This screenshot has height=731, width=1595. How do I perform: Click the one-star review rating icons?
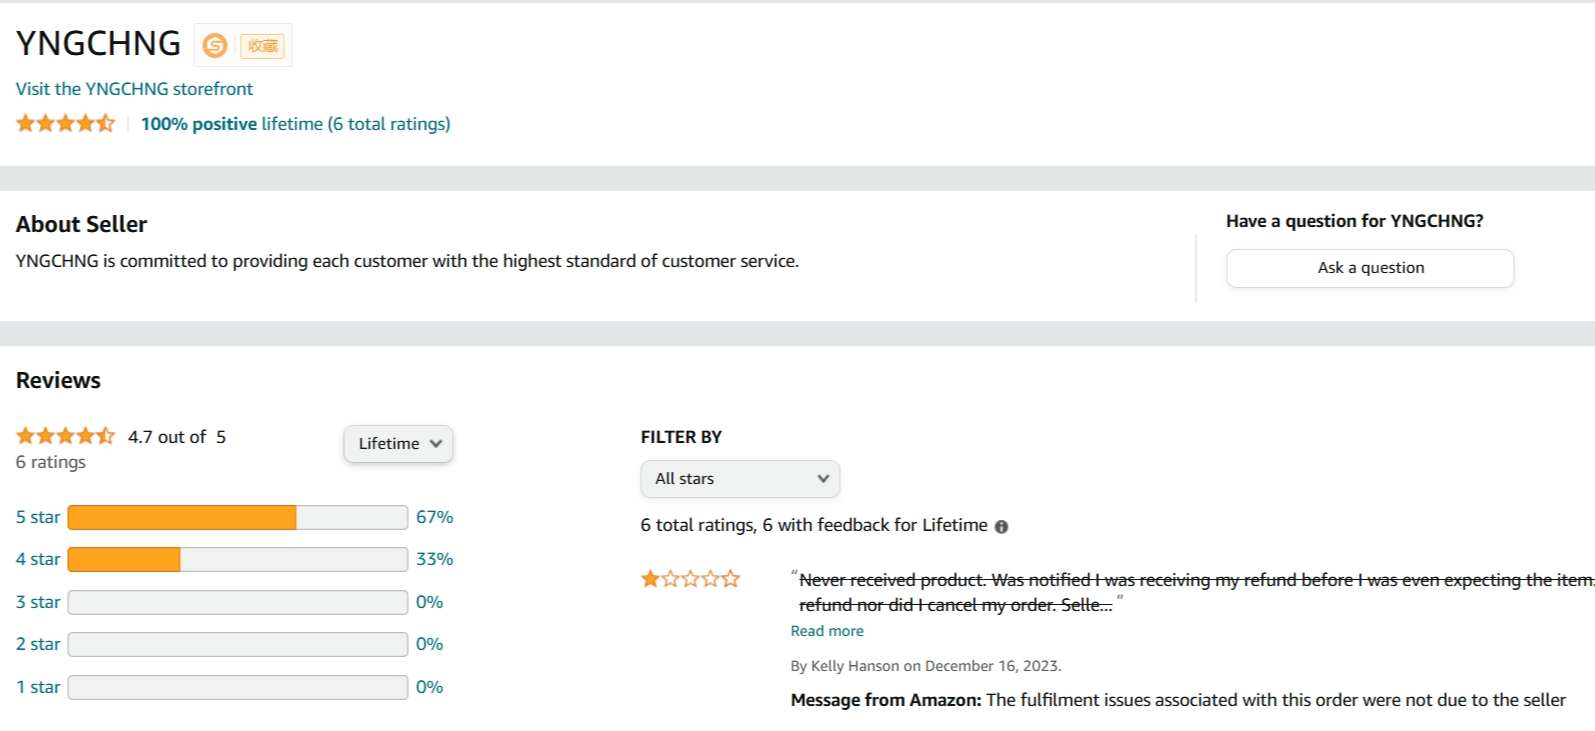tap(690, 579)
